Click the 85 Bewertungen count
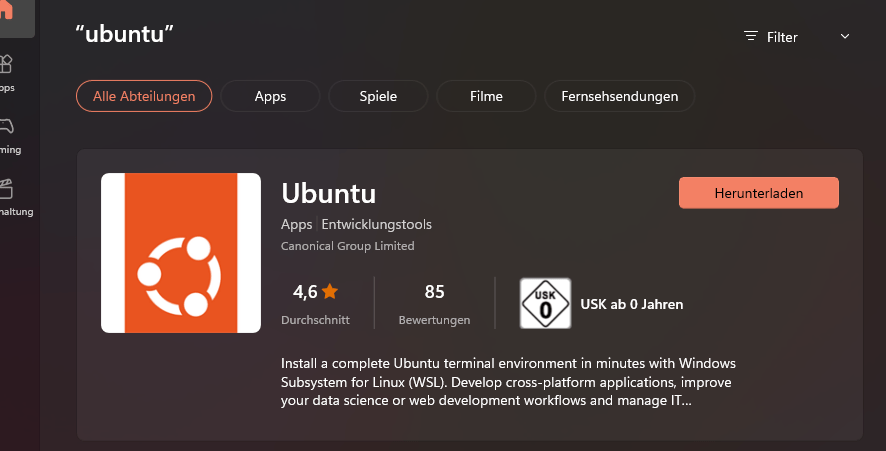 click(x=434, y=292)
